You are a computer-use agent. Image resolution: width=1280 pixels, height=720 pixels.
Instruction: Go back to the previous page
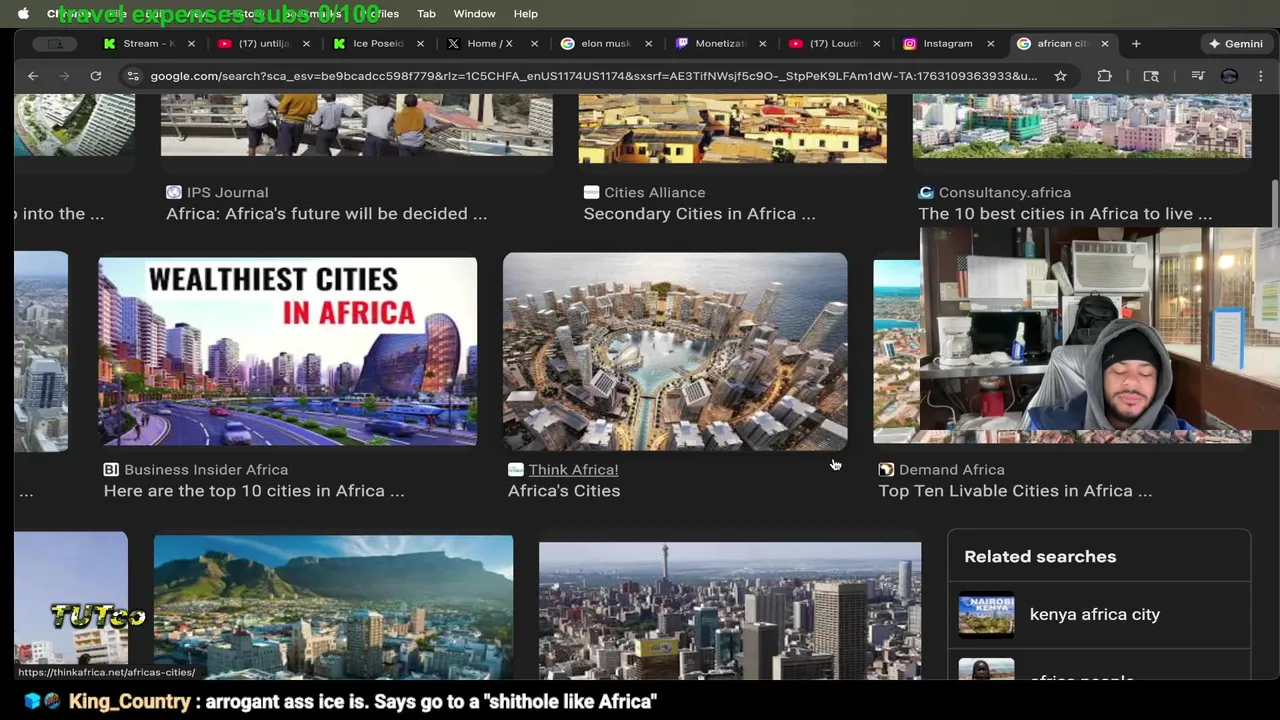point(33,76)
